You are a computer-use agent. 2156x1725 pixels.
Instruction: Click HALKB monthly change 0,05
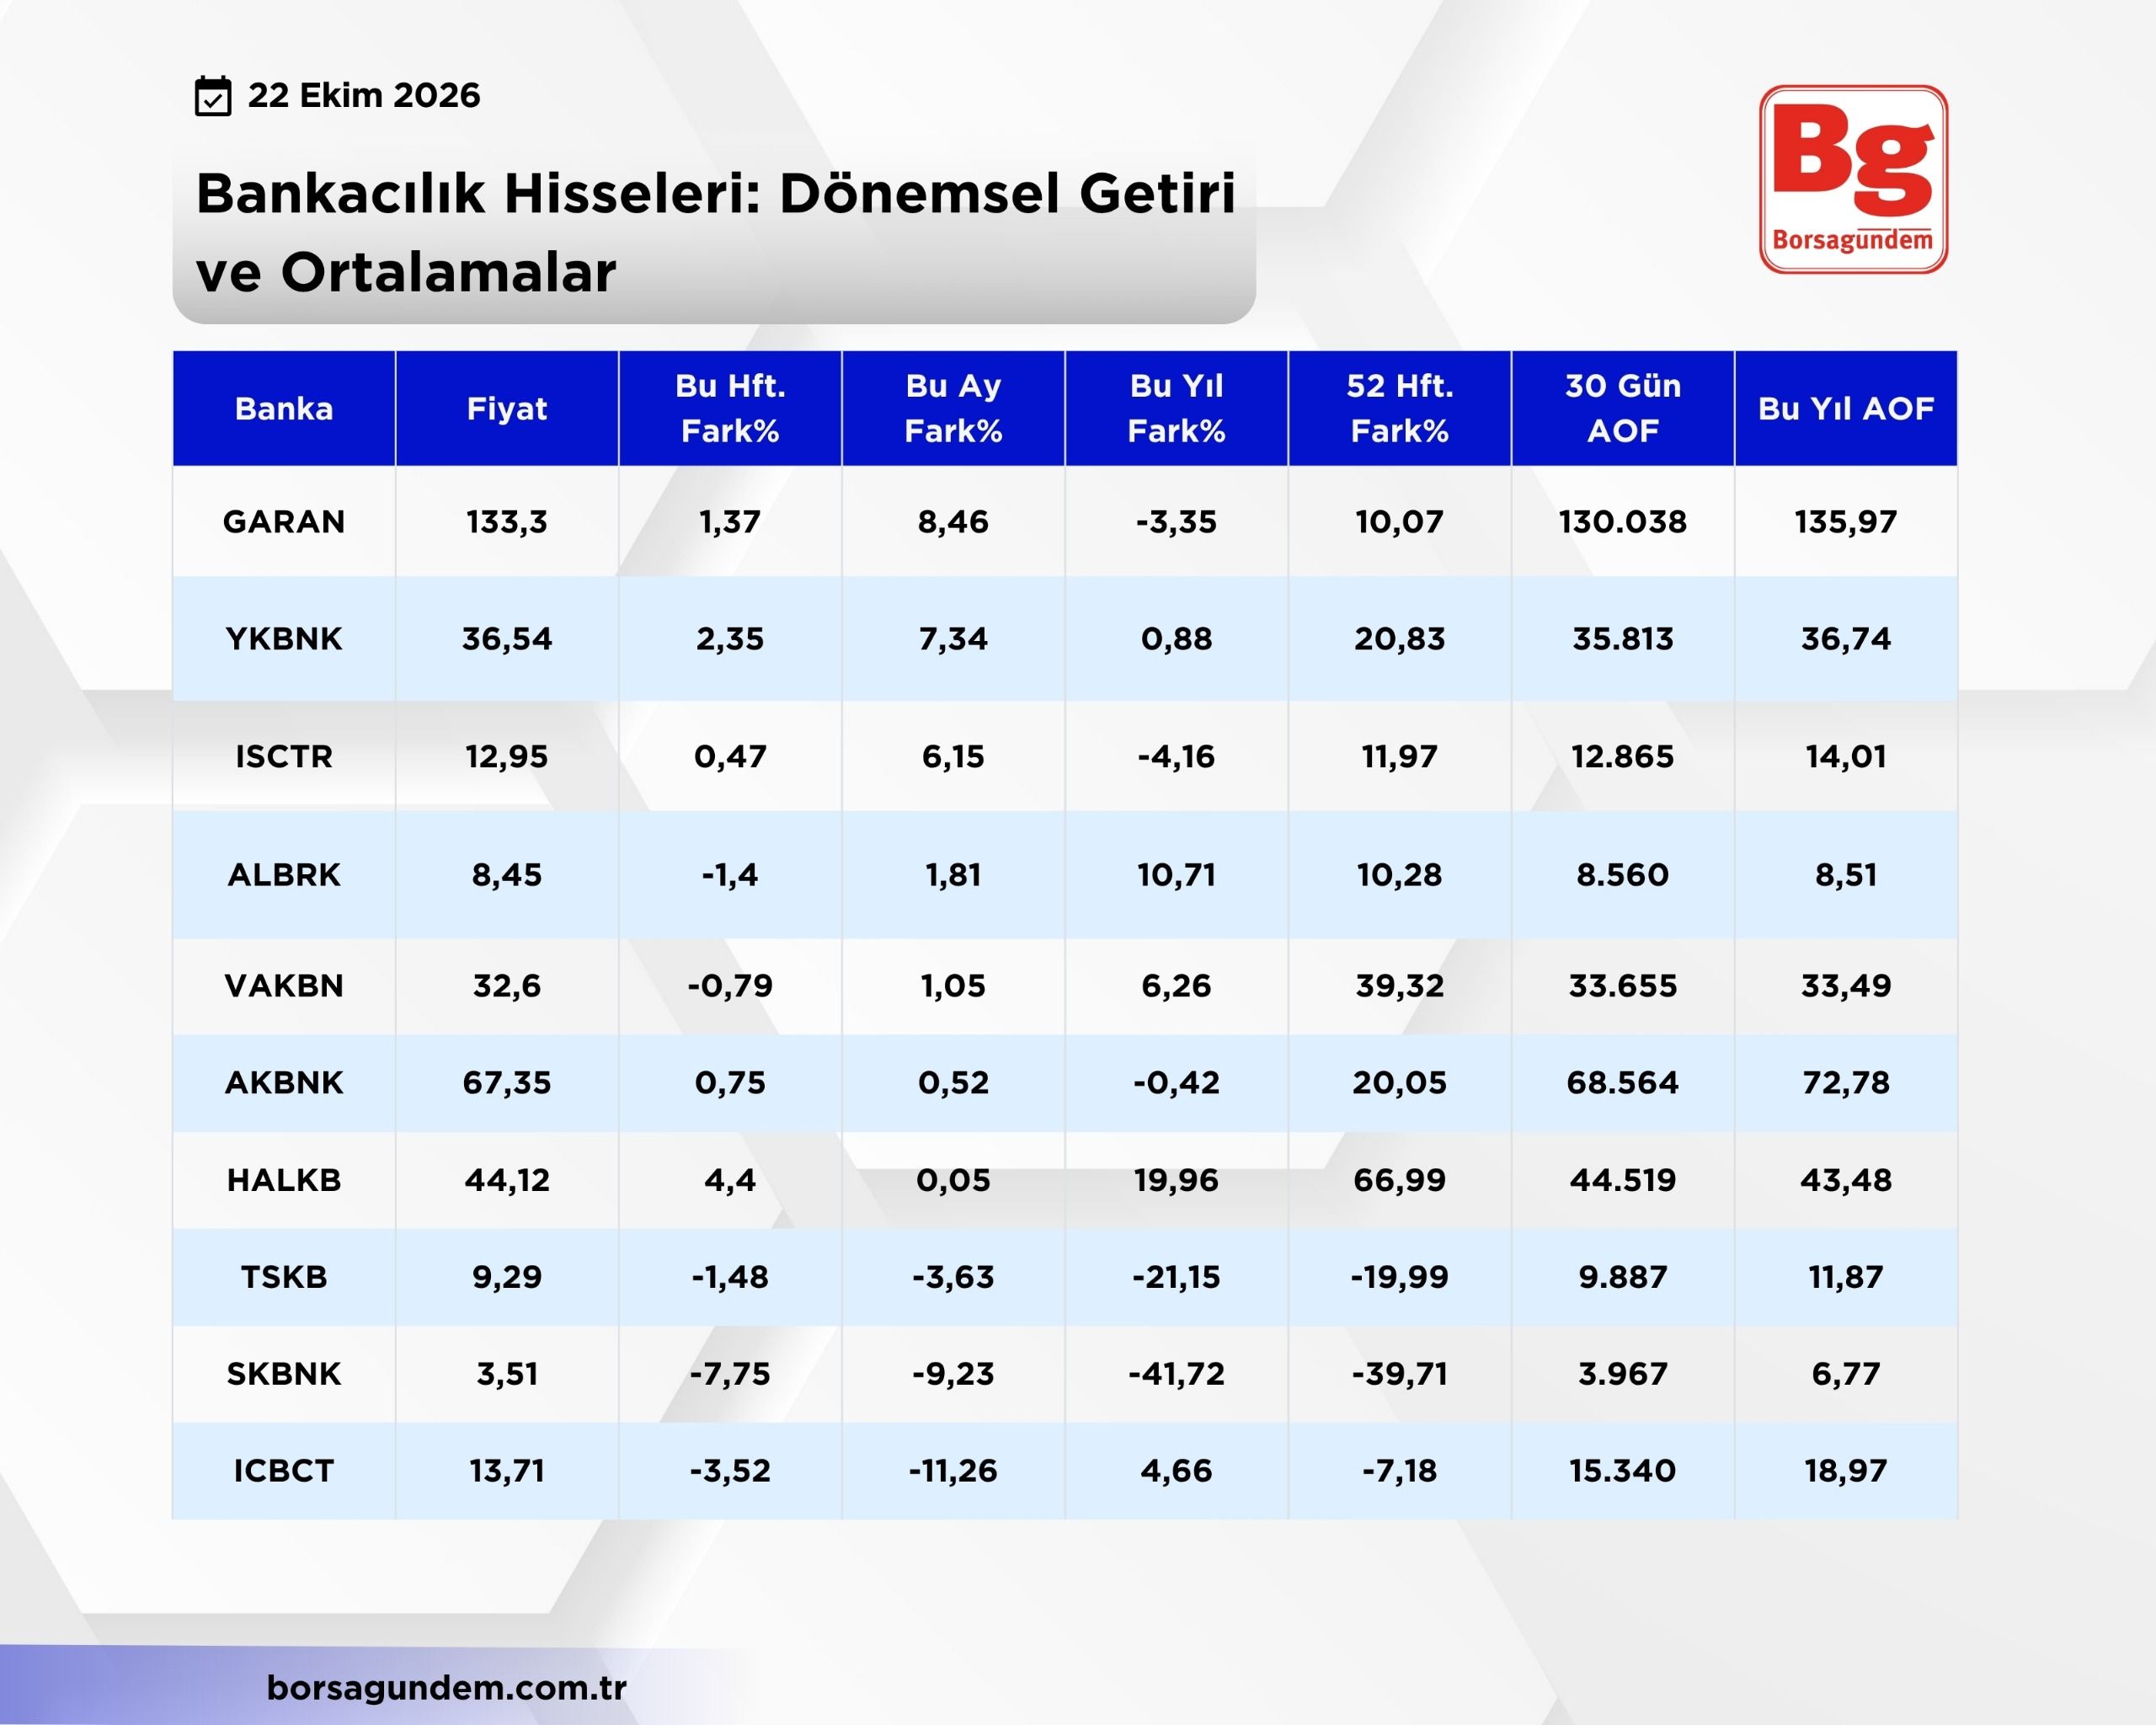click(x=953, y=1180)
